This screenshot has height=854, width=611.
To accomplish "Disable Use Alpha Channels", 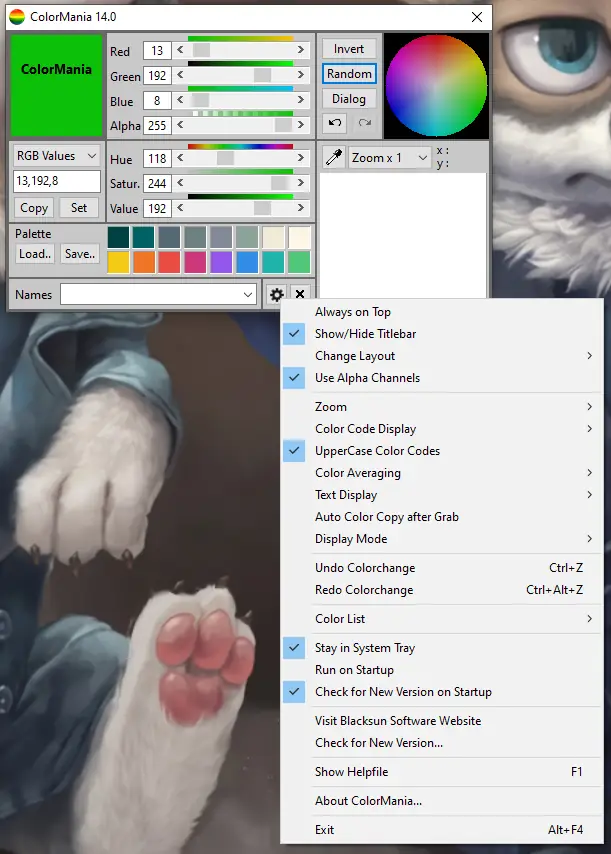I will click(442, 378).
